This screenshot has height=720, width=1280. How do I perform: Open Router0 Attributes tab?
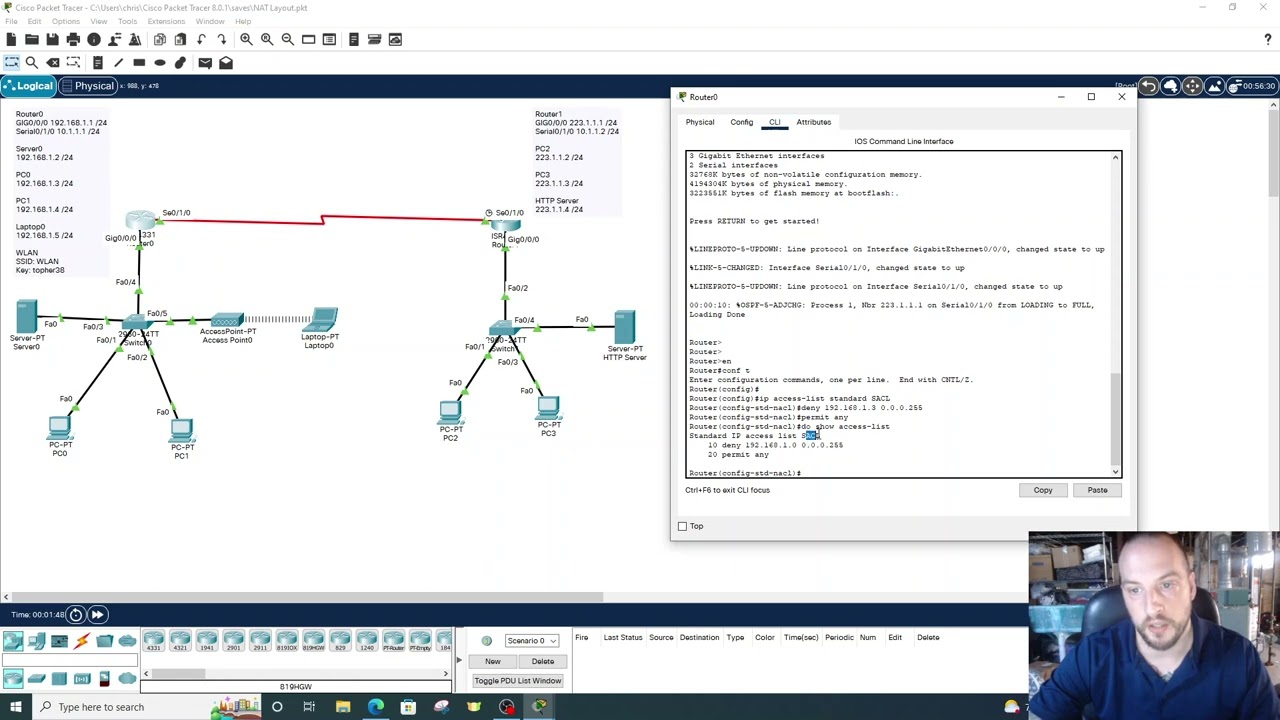click(814, 122)
